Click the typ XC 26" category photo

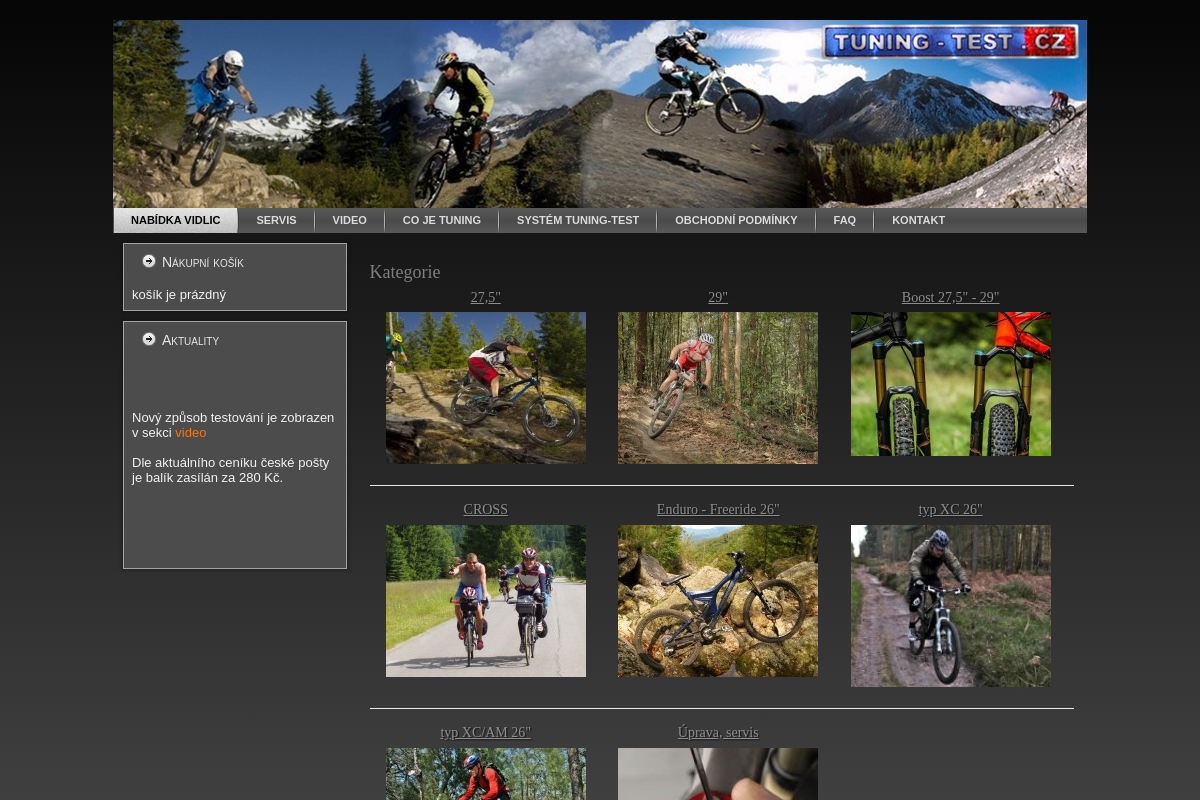coord(950,606)
